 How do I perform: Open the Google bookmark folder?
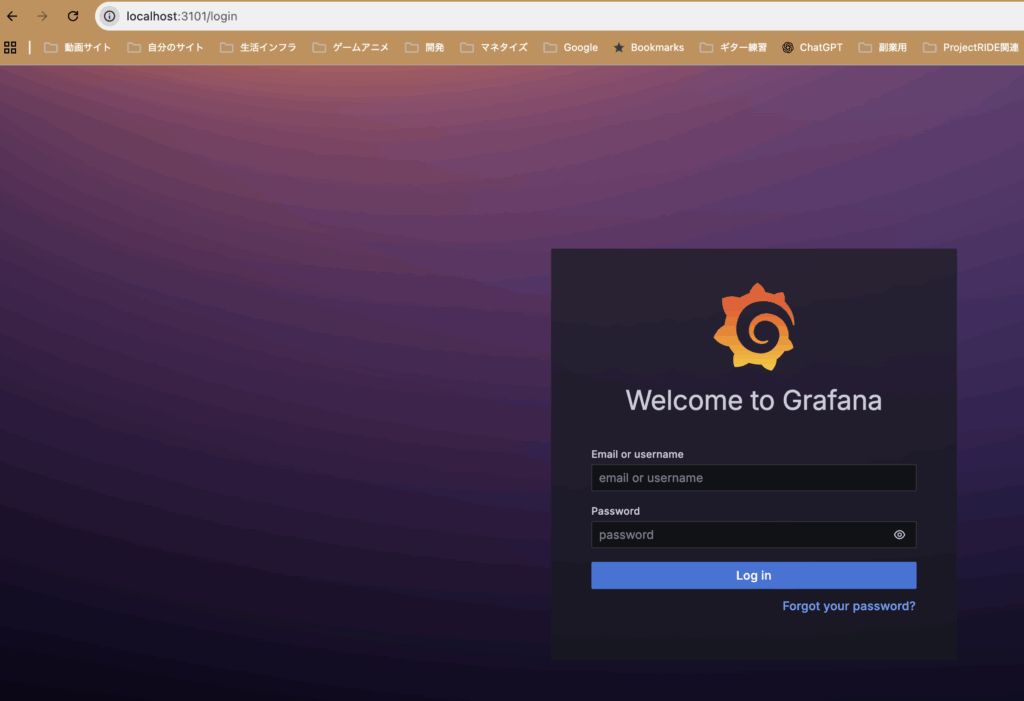pos(570,47)
